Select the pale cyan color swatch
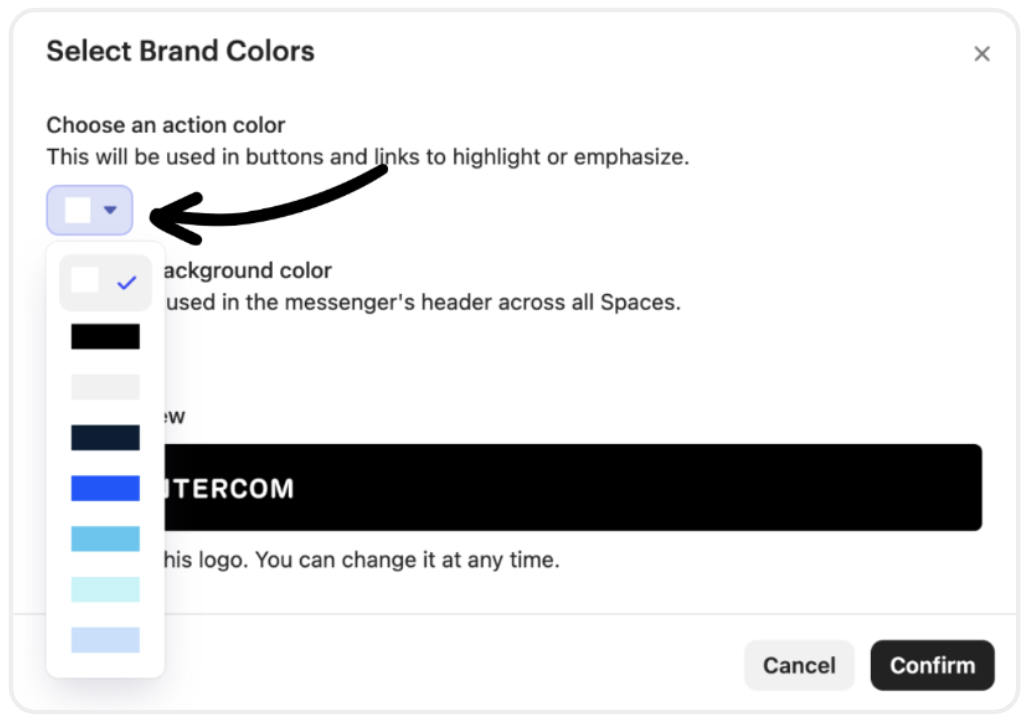The image size is (1028, 724). point(106,589)
